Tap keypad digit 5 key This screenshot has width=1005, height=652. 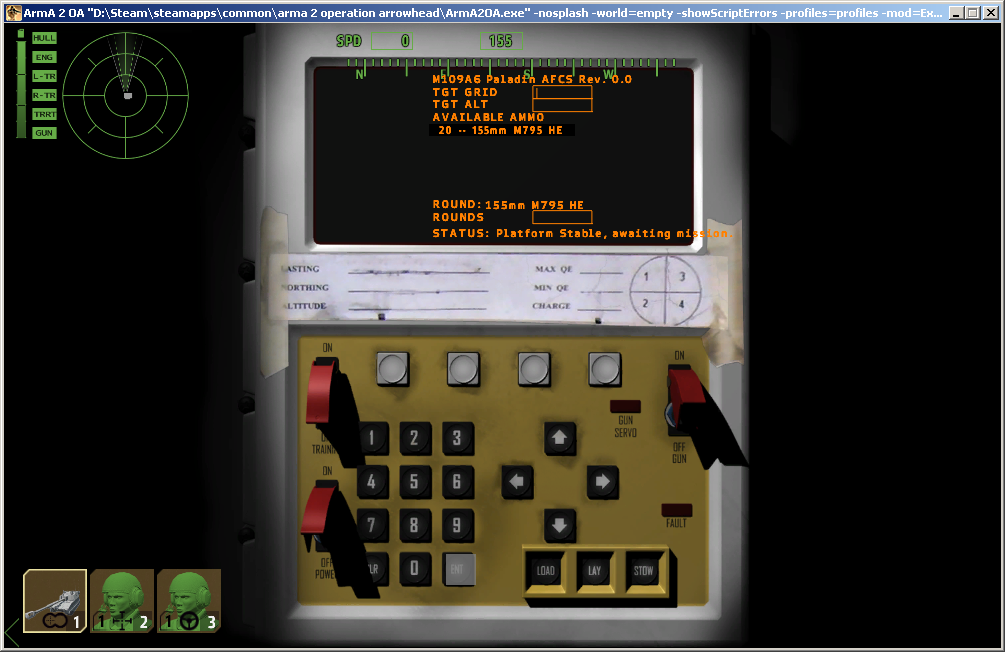click(415, 482)
